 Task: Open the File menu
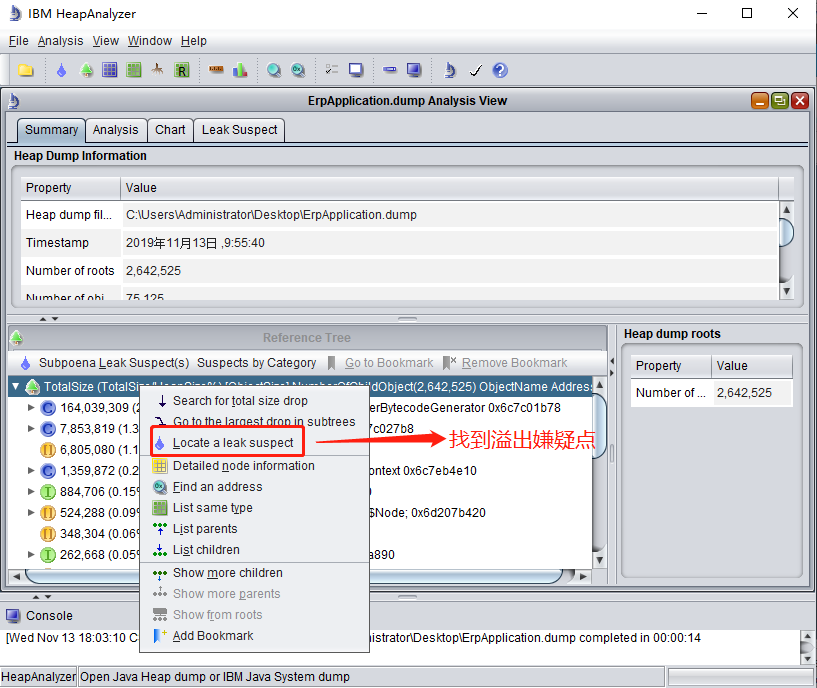coord(18,41)
